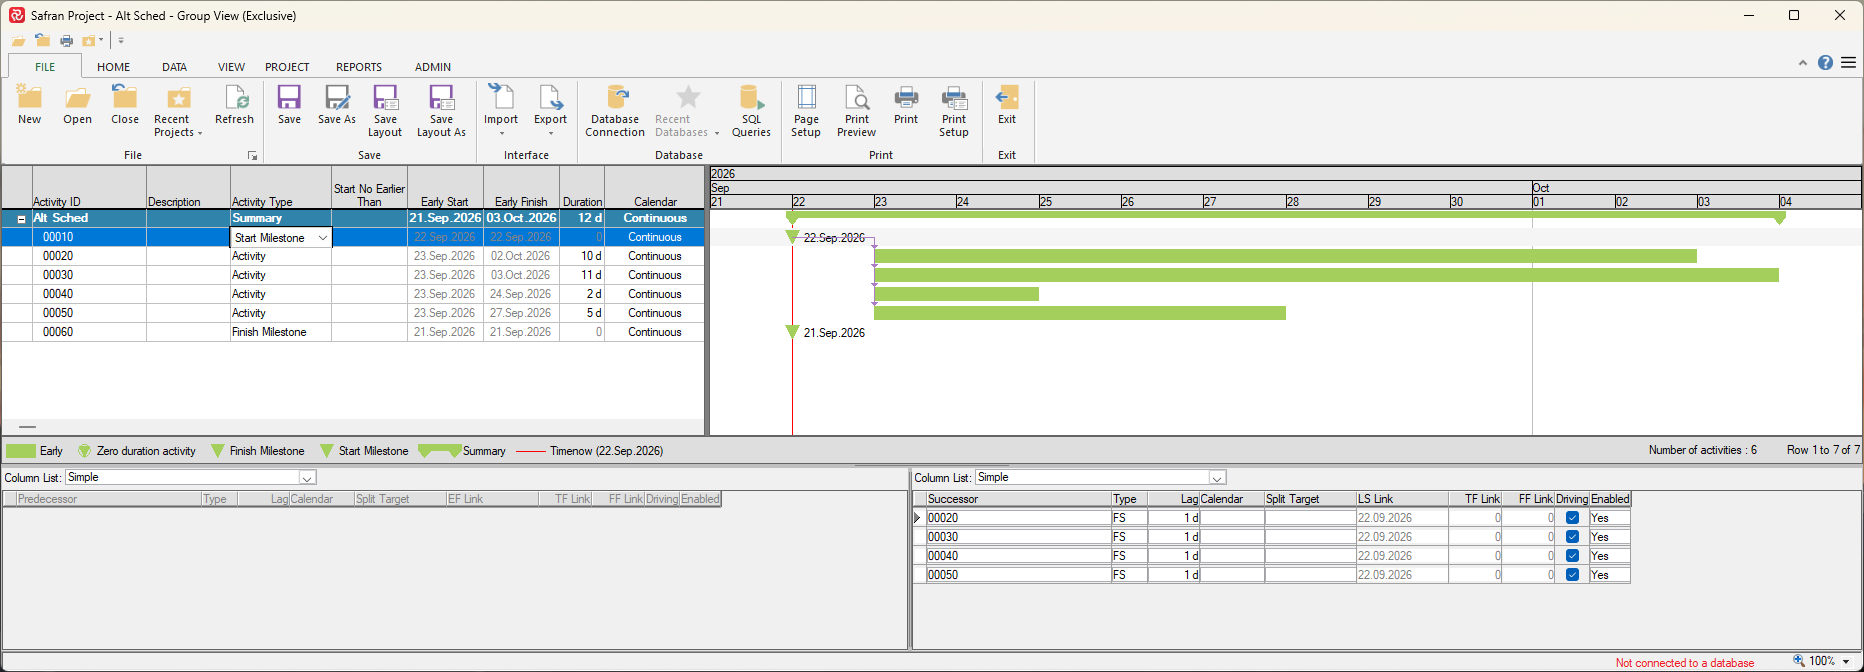The height and width of the screenshot is (672, 1864).
Task: Open the ADMIN ribbon tab
Action: click(433, 67)
